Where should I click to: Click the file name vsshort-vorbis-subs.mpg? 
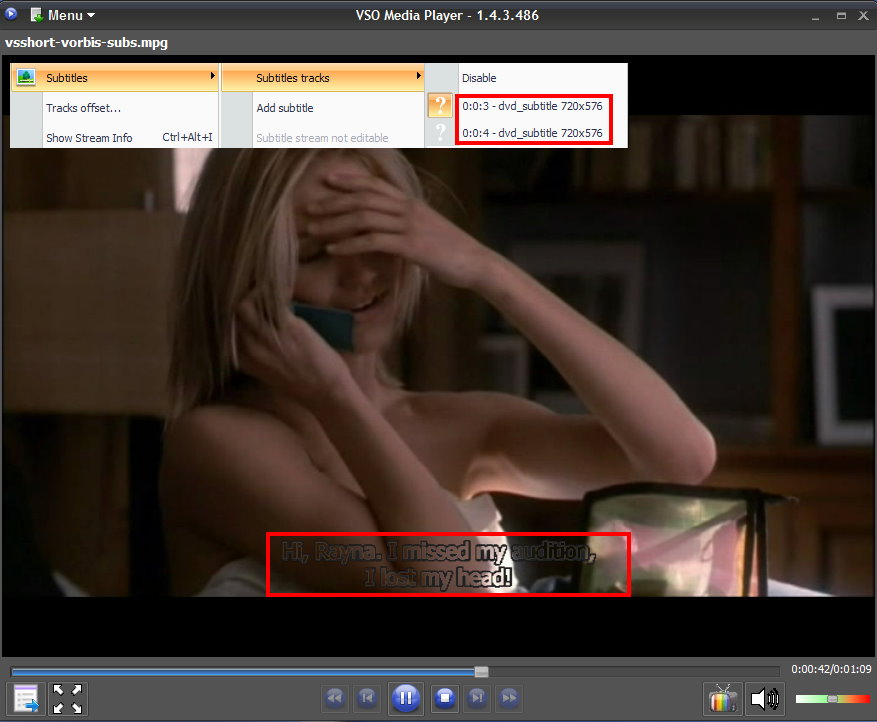click(x=86, y=43)
